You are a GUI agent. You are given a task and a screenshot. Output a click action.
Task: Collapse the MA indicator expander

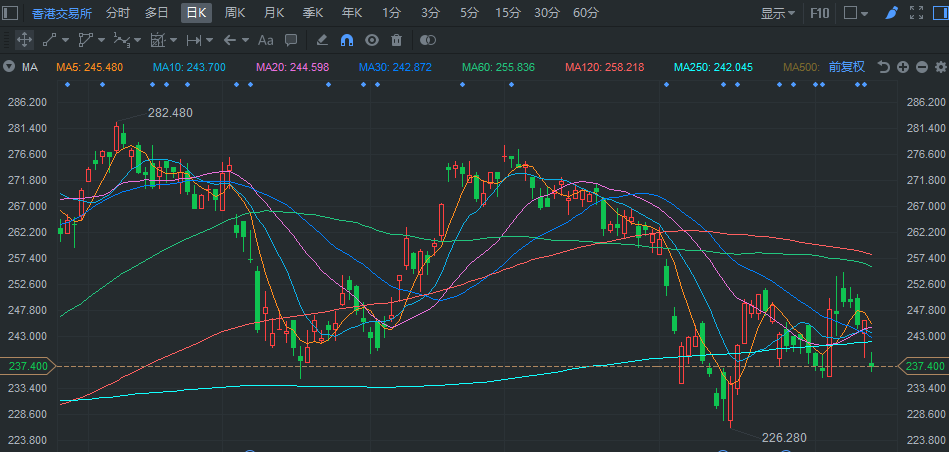[x=8, y=67]
